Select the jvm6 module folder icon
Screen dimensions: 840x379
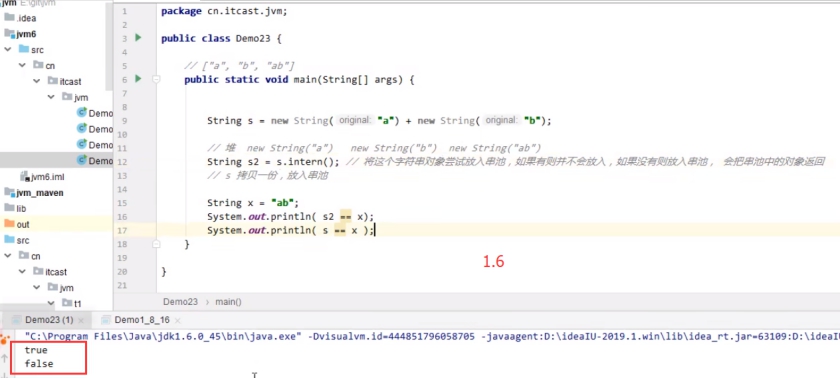click(x=9, y=33)
